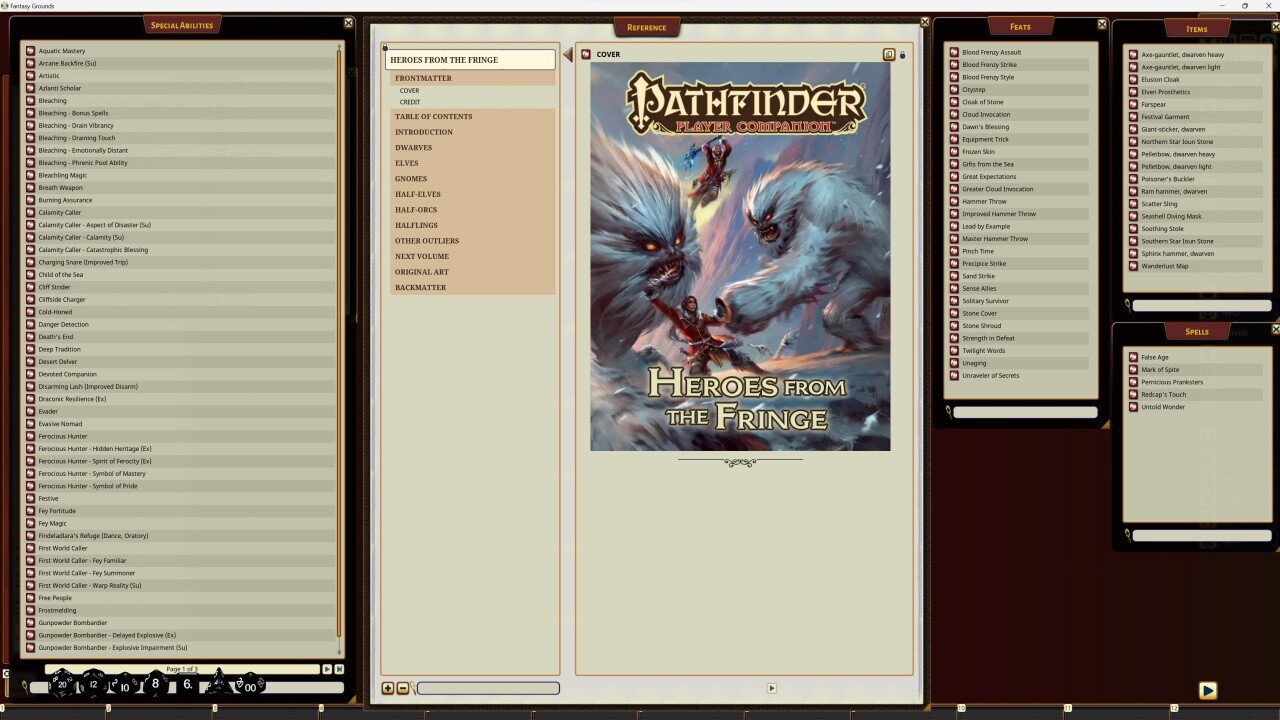Click the yellow play arrow bottom right

1207,690
